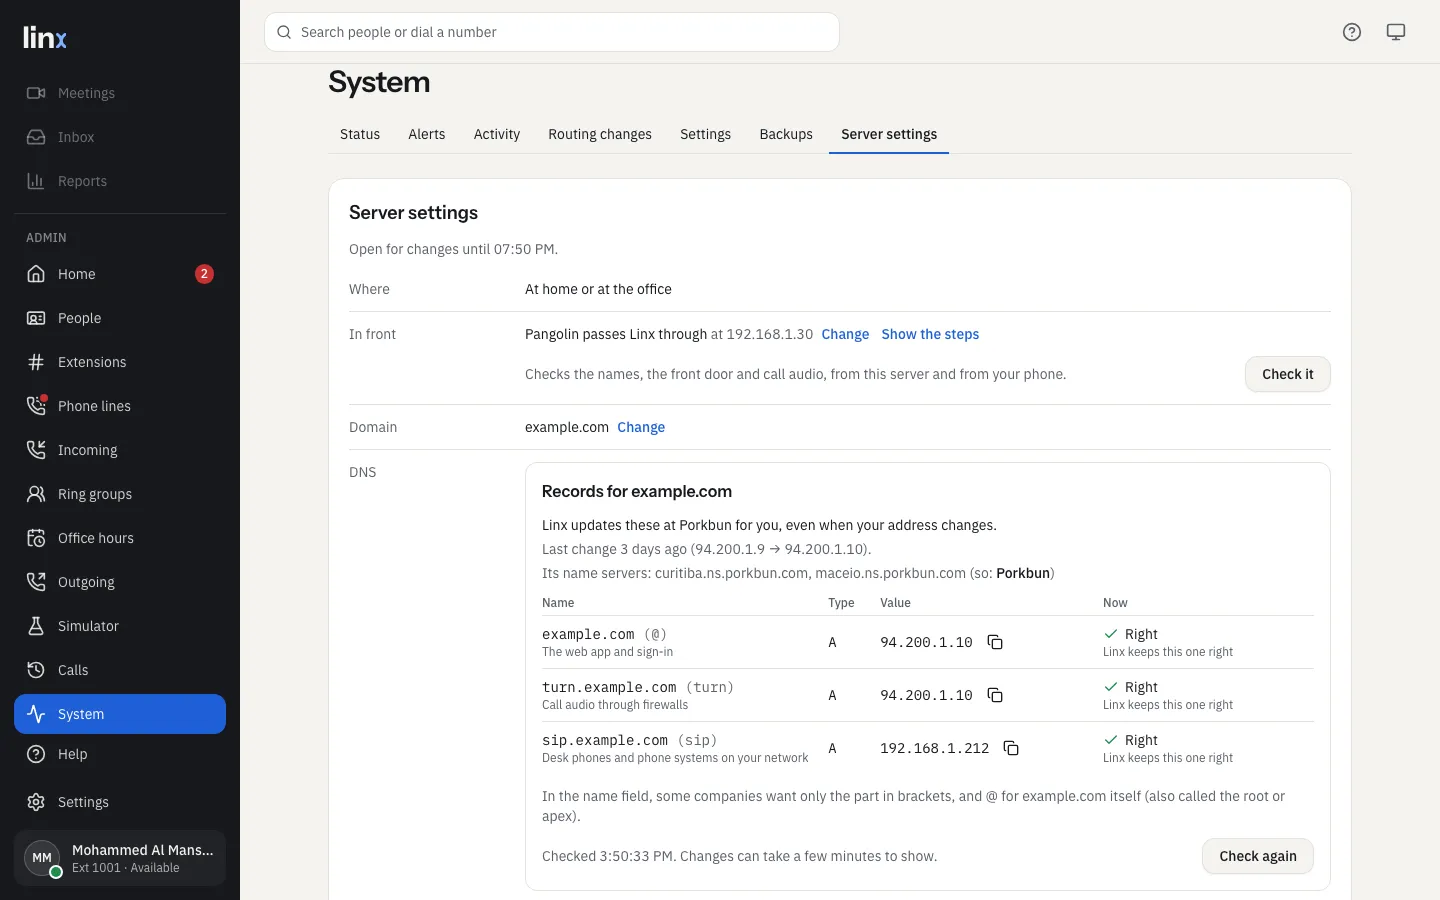Open the Extensions section
This screenshot has height=900, width=1440.
(x=120, y=362)
